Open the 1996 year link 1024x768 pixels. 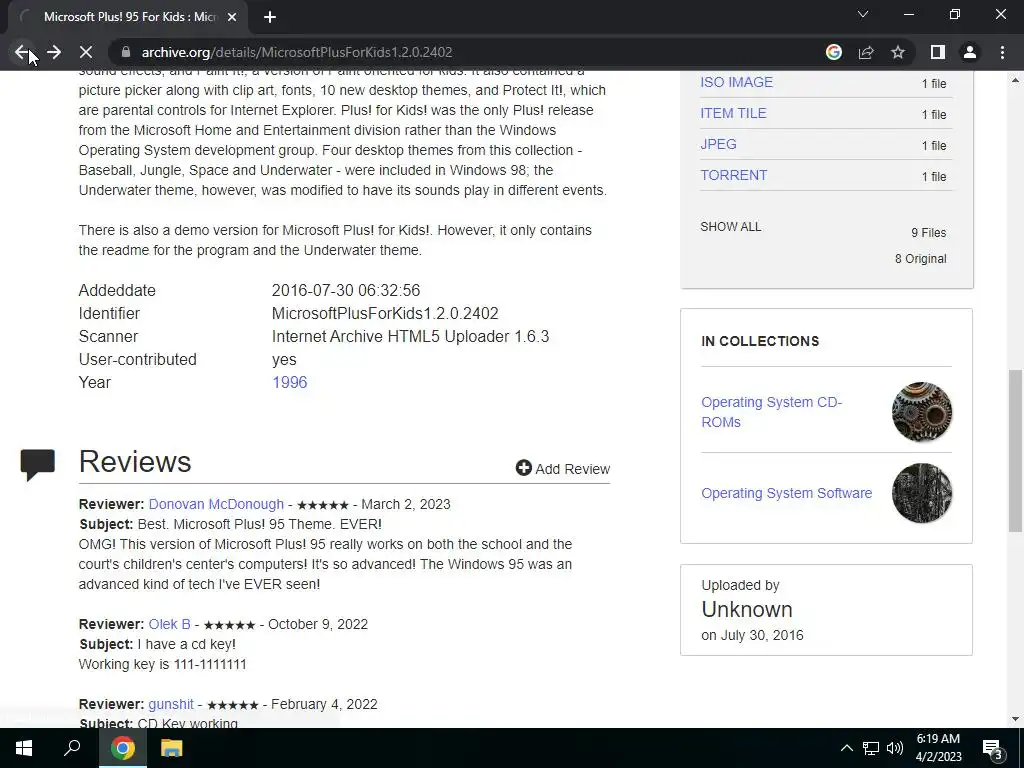pos(289,383)
